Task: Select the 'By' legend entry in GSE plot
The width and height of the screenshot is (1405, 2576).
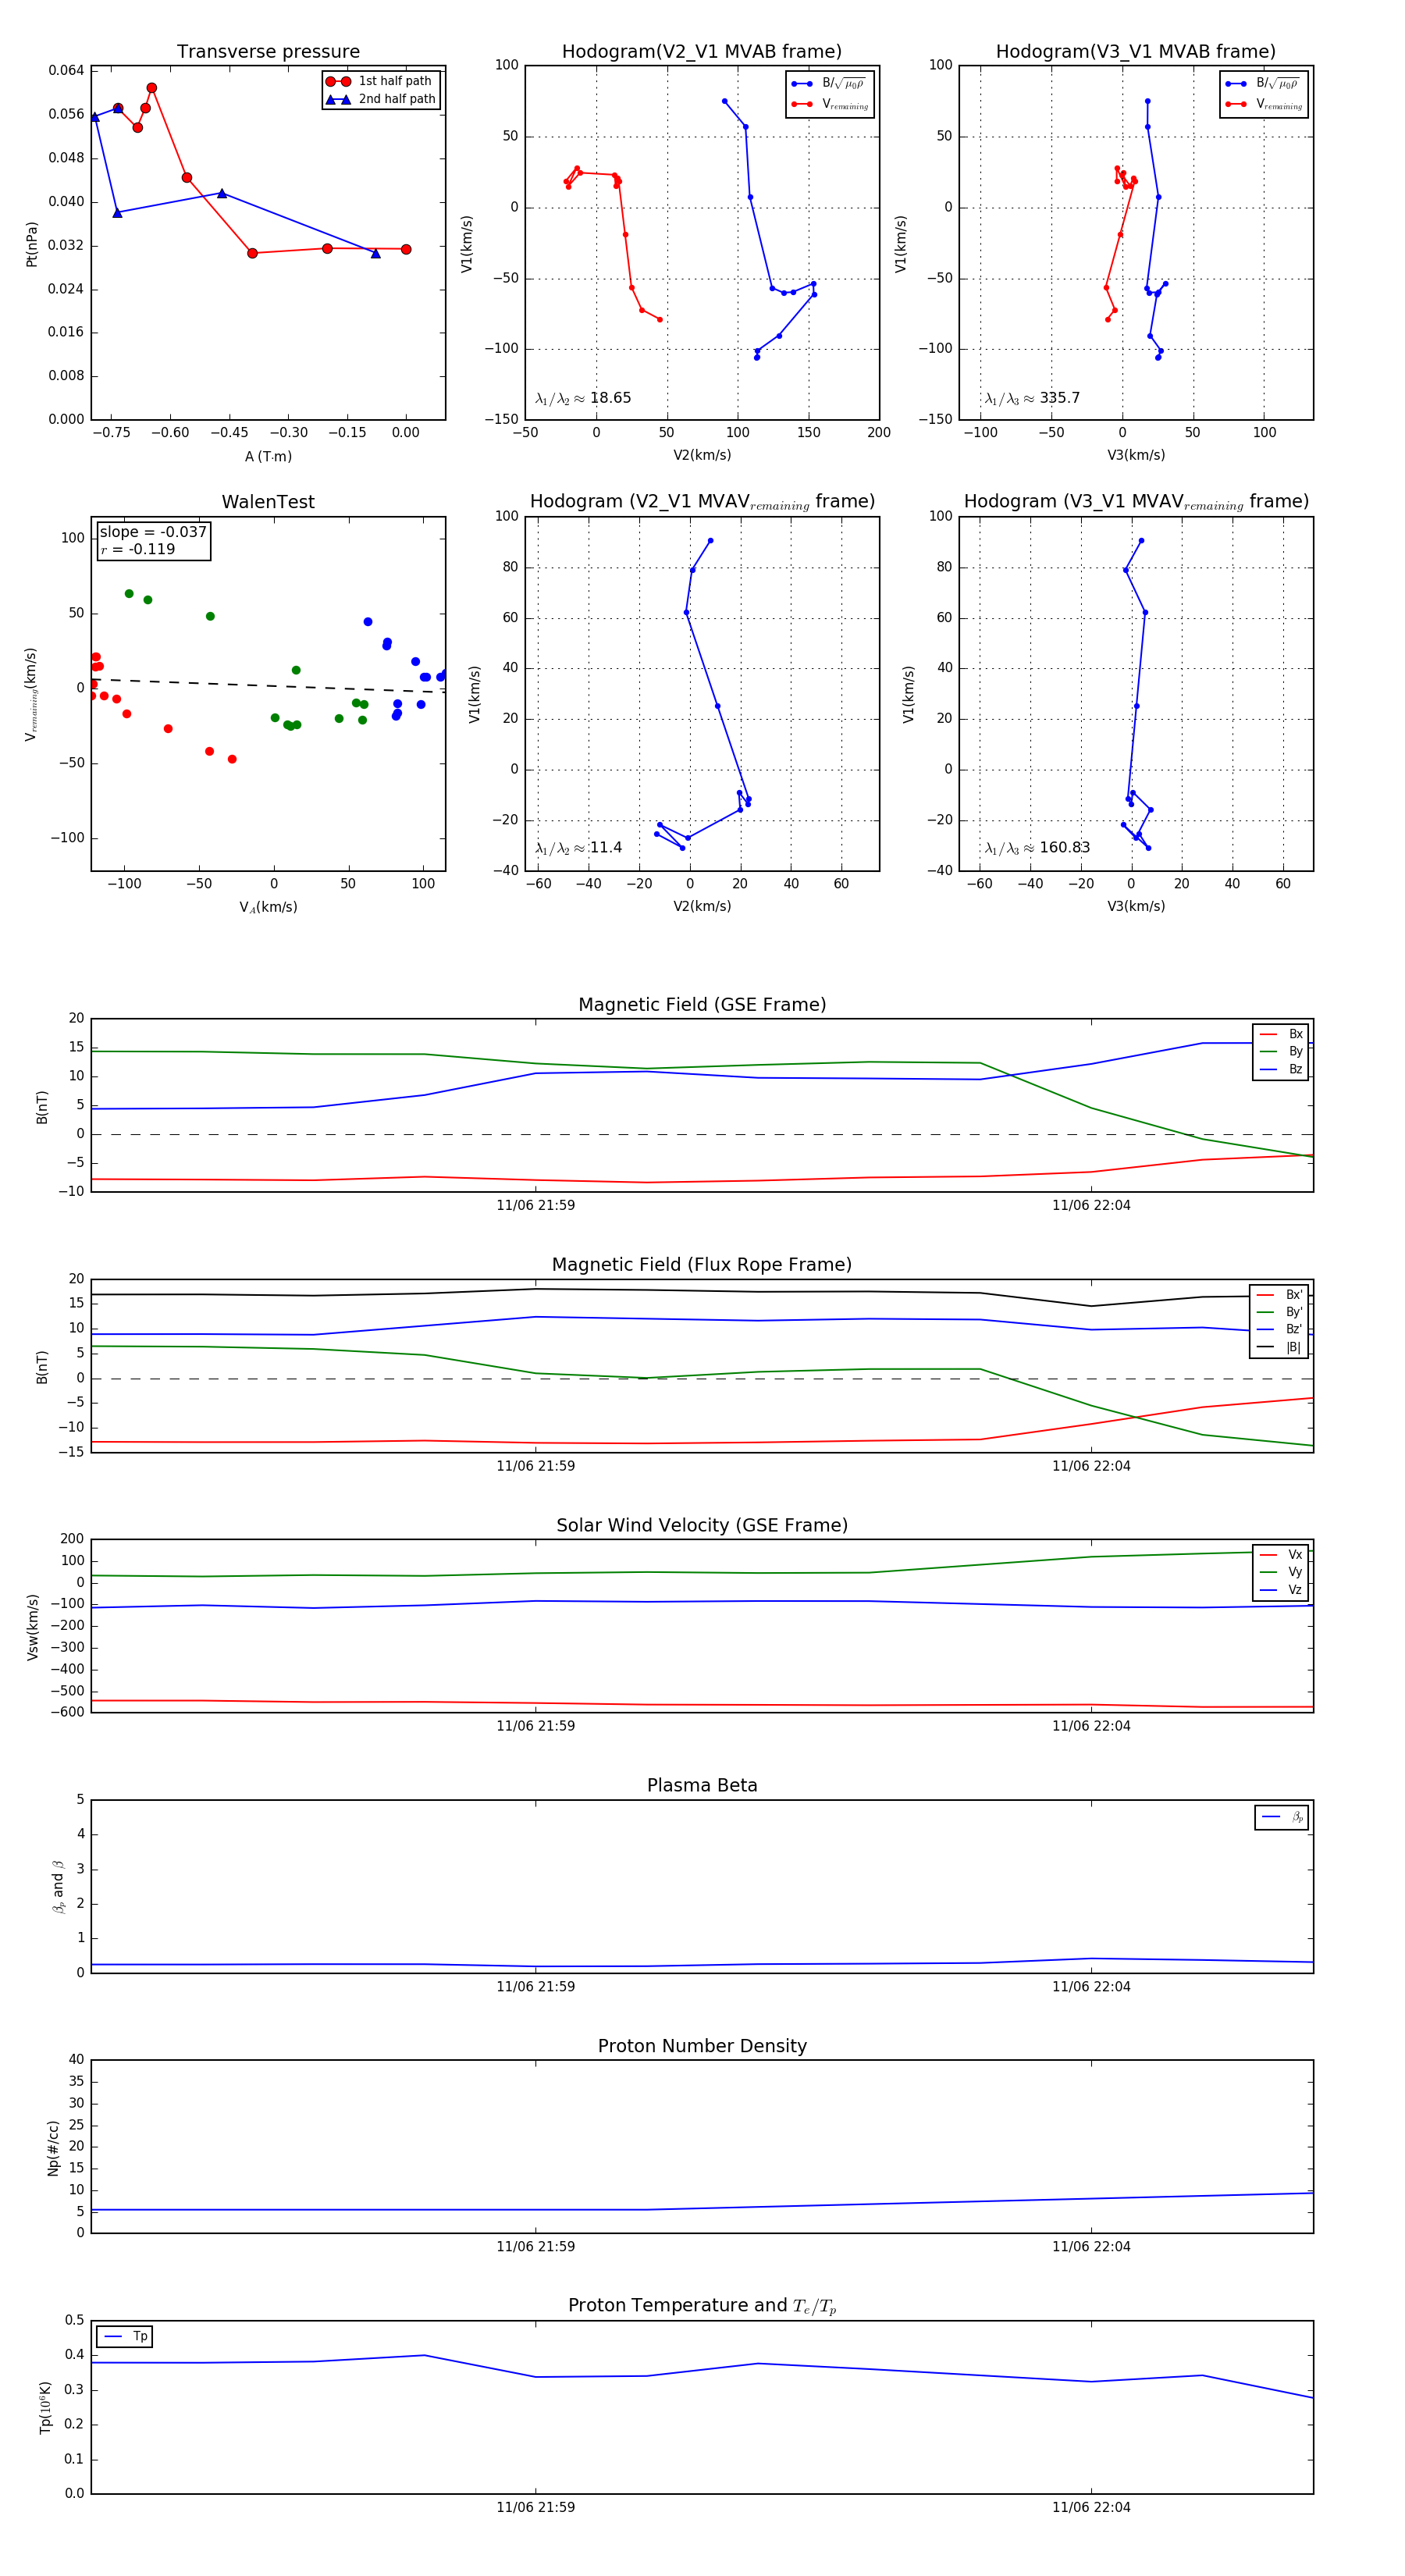Action: pyautogui.click(x=1281, y=1051)
